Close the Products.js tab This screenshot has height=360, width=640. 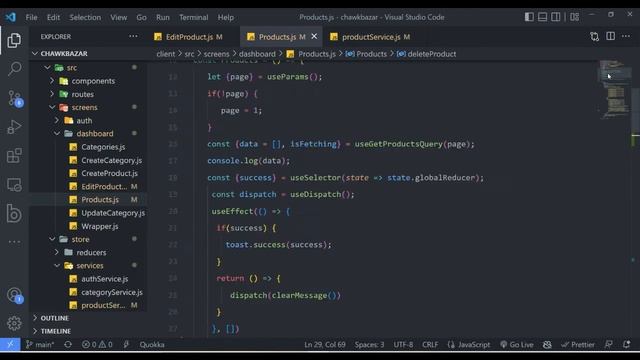(x=314, y=36)
